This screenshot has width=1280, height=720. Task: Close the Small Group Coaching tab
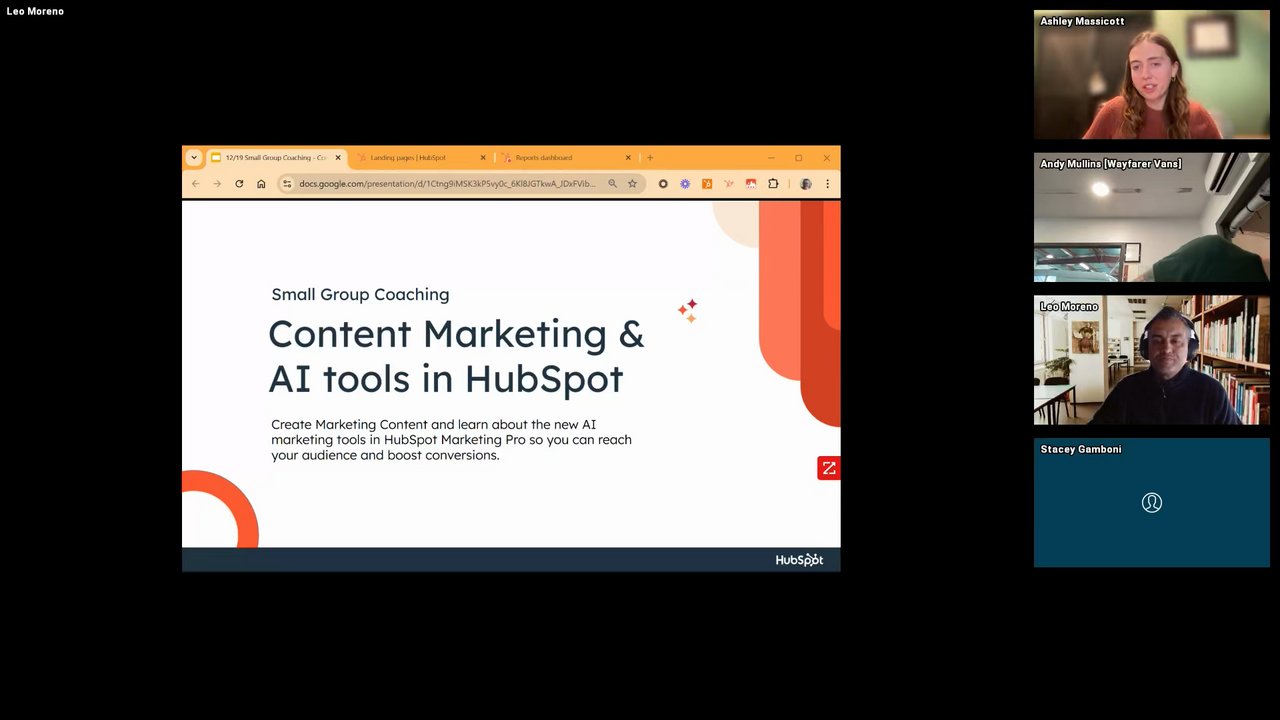(x=338, y=157)
